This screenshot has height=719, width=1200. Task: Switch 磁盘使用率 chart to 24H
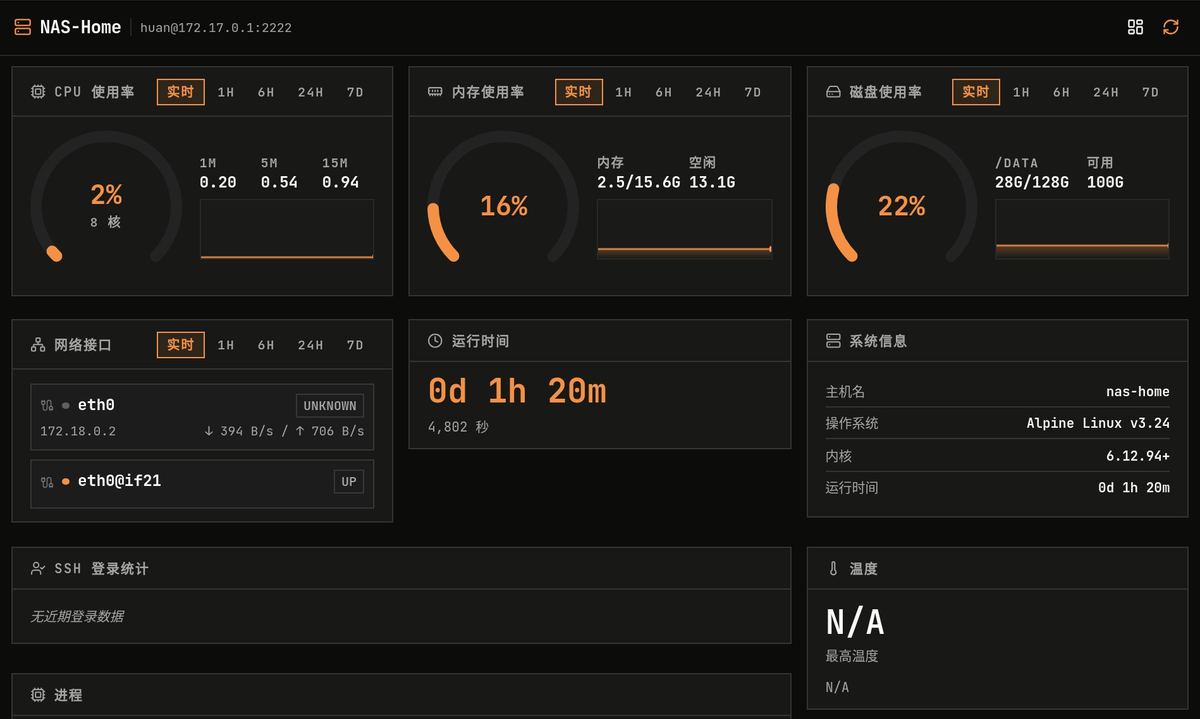(1106, 92)
